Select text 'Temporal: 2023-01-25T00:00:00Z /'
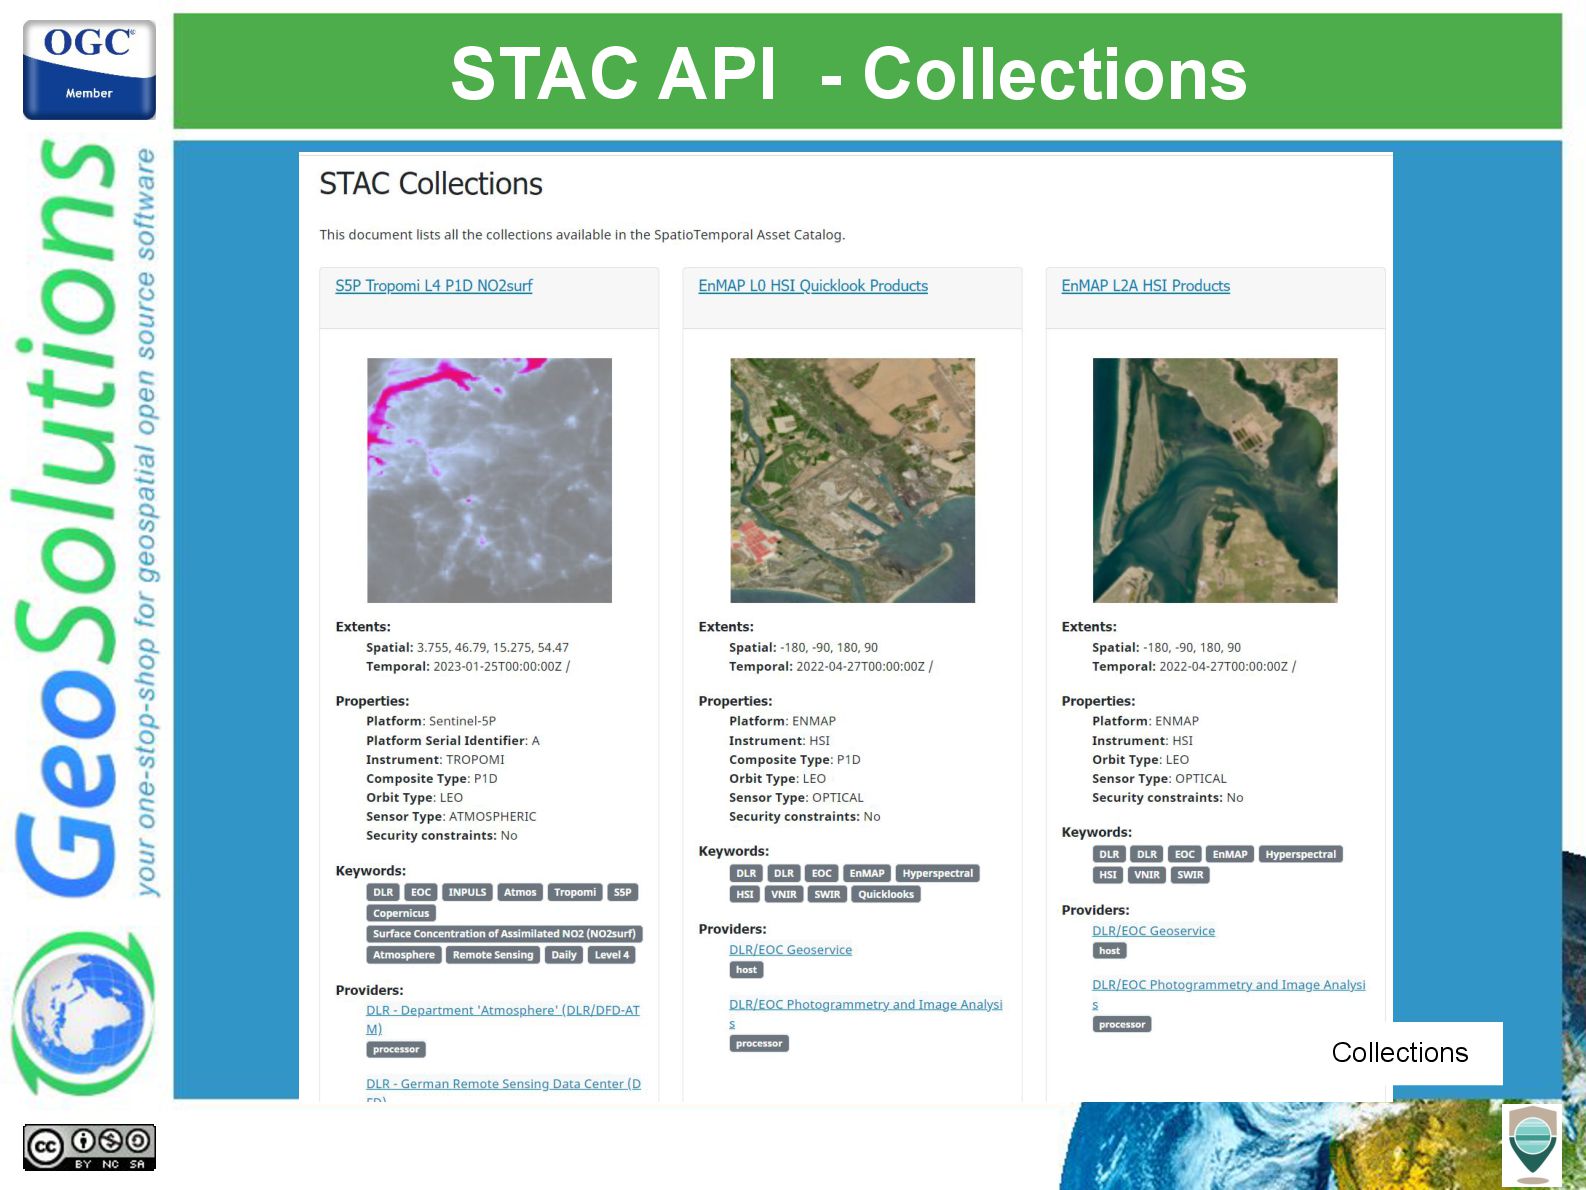Viewport: 1586px width, 1190px height. pos(468,667)
